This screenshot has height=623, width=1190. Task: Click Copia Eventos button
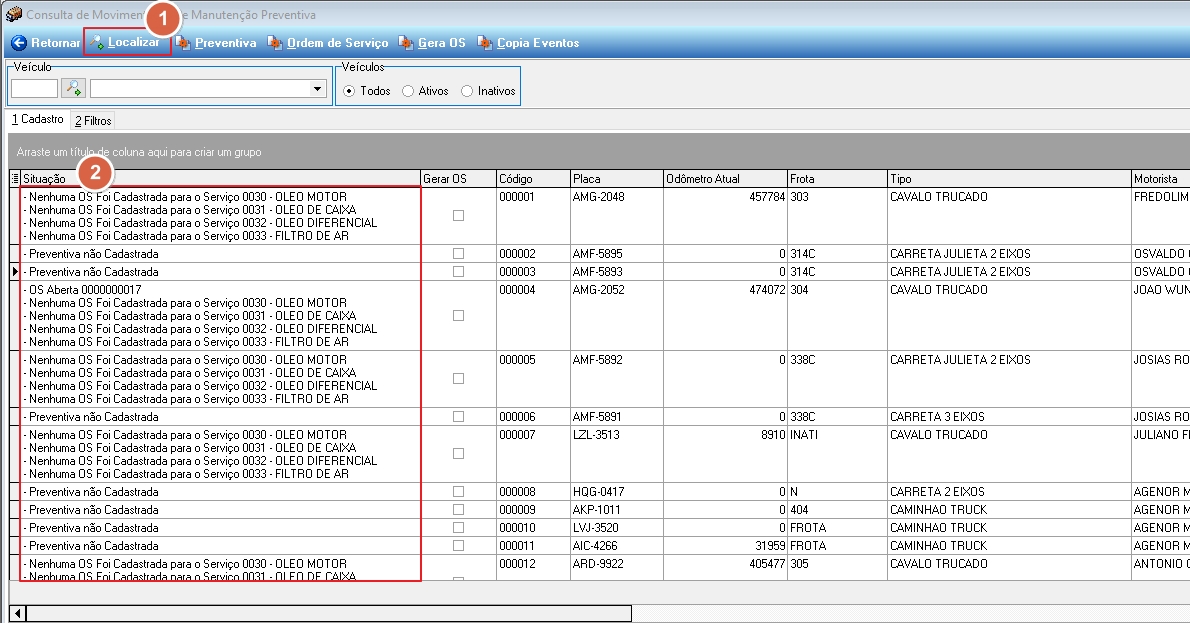coord(528,42)
